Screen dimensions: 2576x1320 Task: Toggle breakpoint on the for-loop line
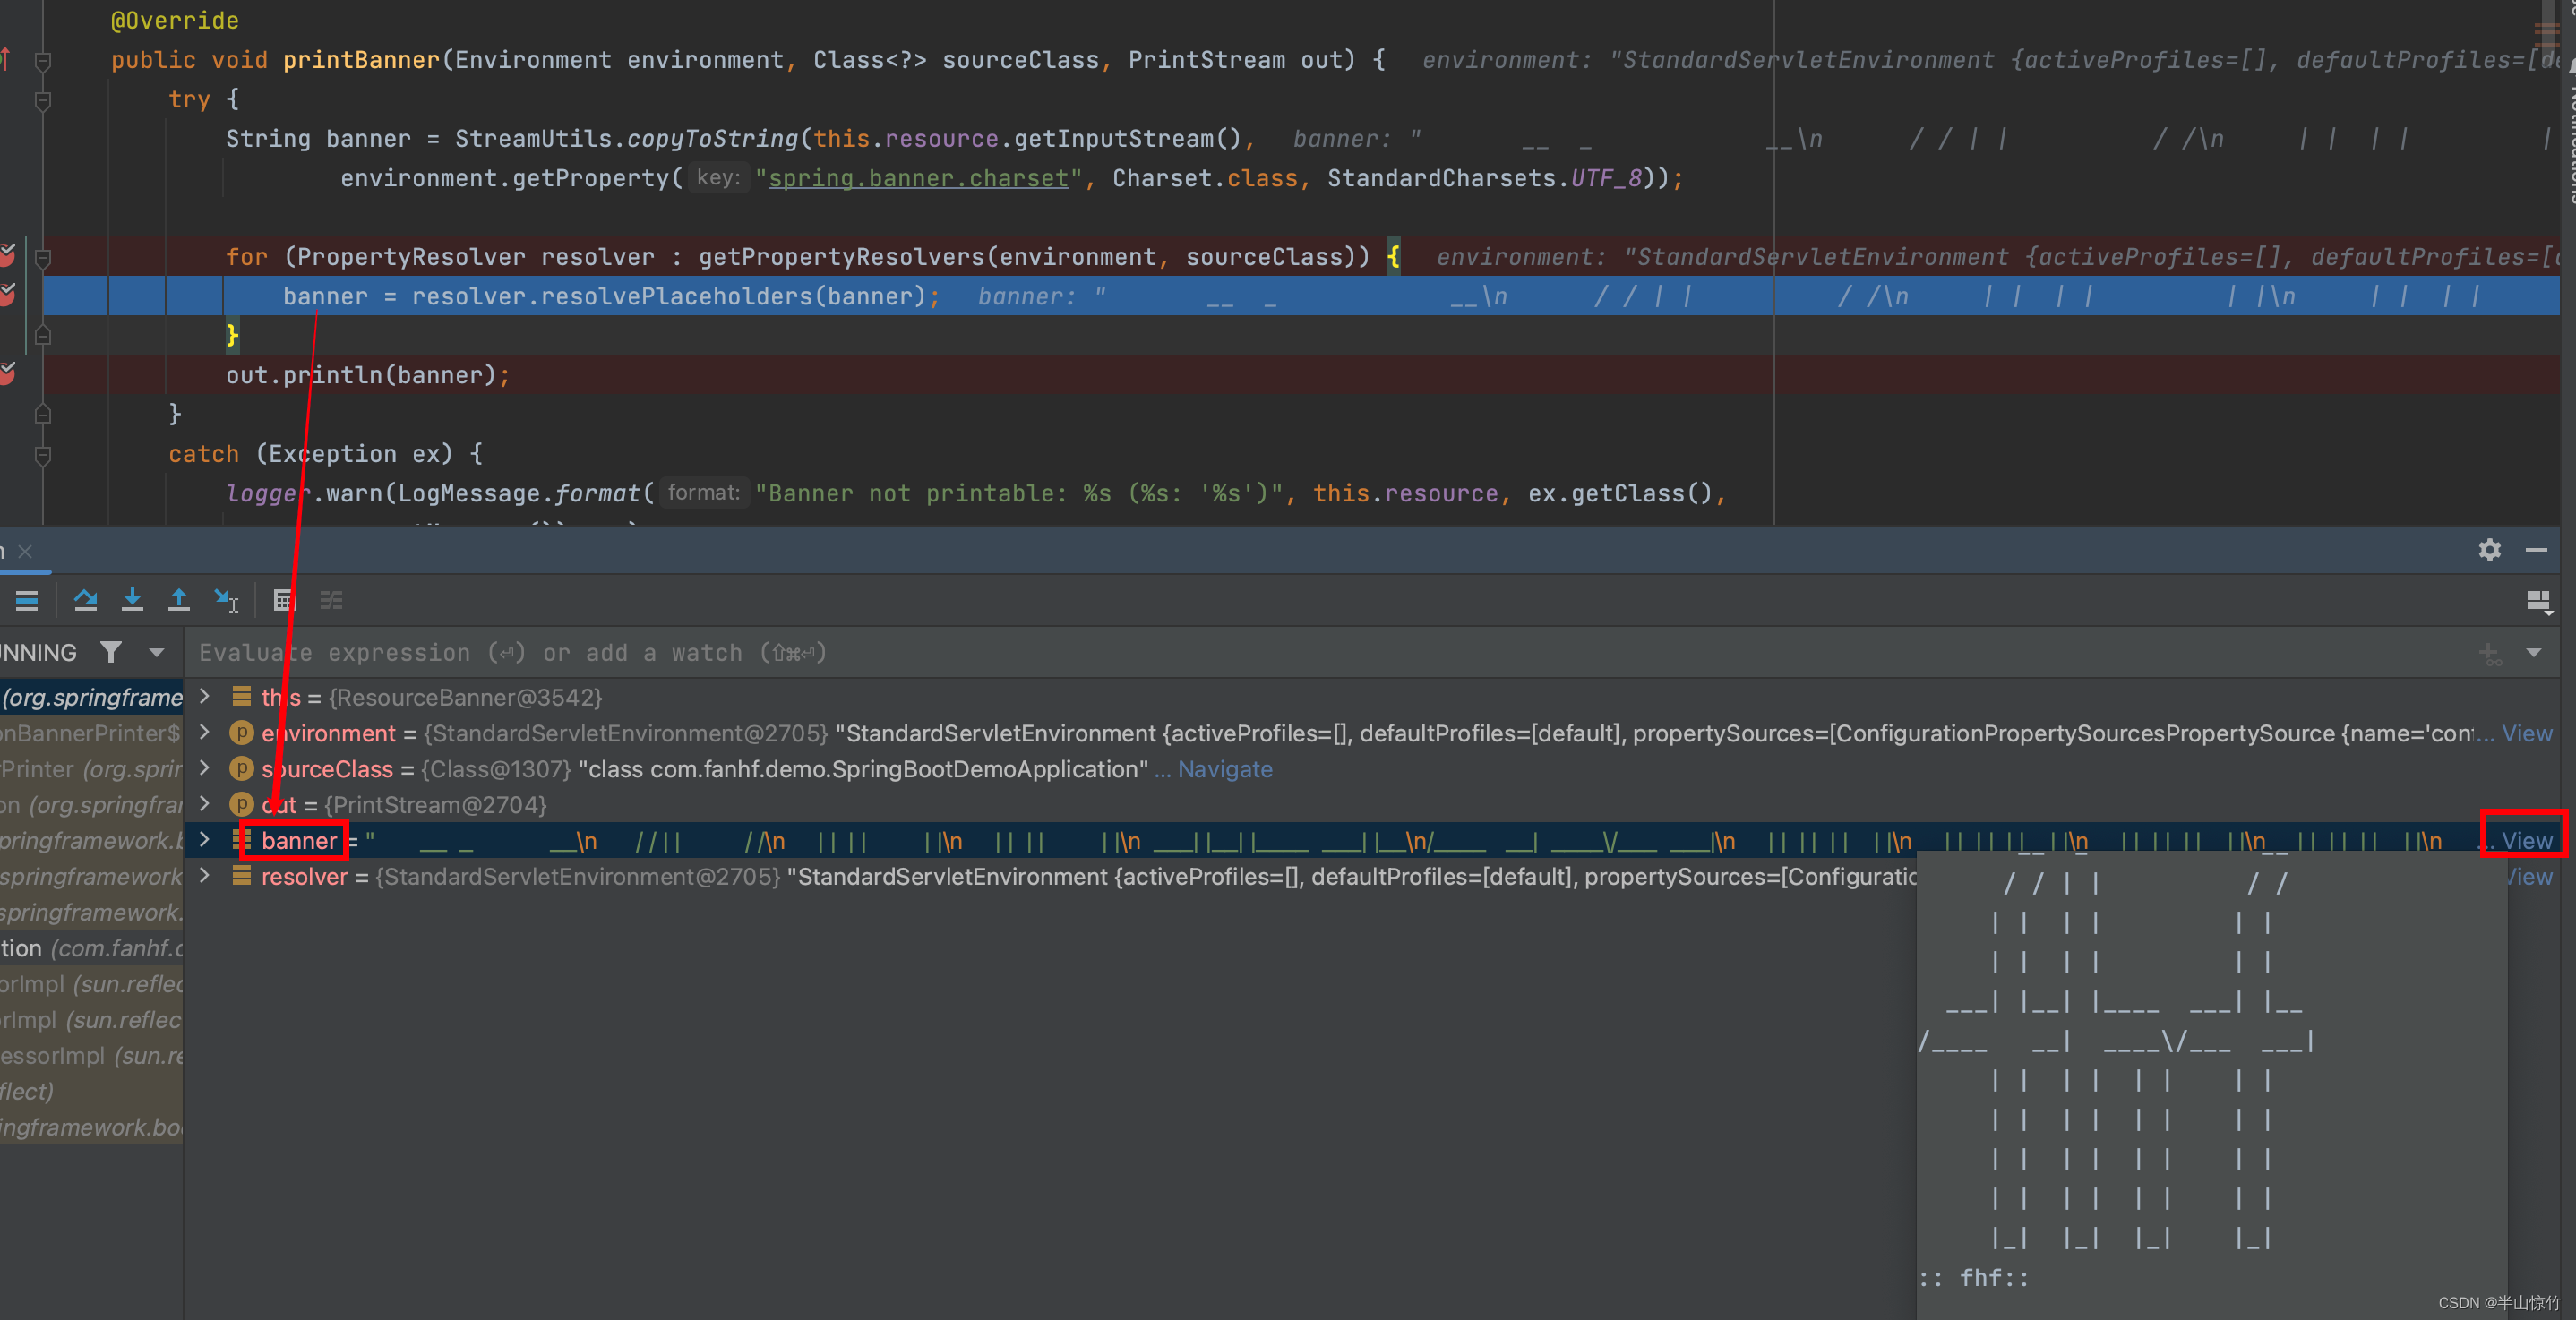coord(8,255)
